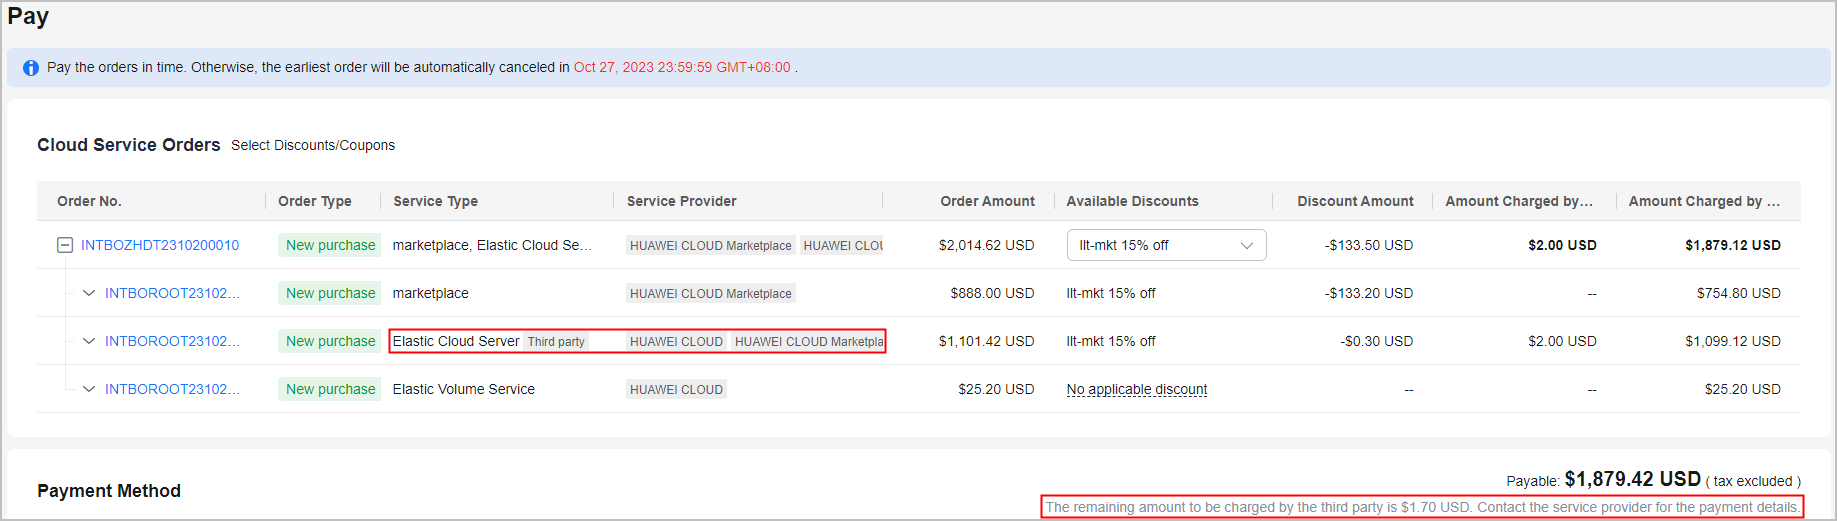The image size is (1837, 521).
Task: Click the Service Provider column header
Action: 681,201
